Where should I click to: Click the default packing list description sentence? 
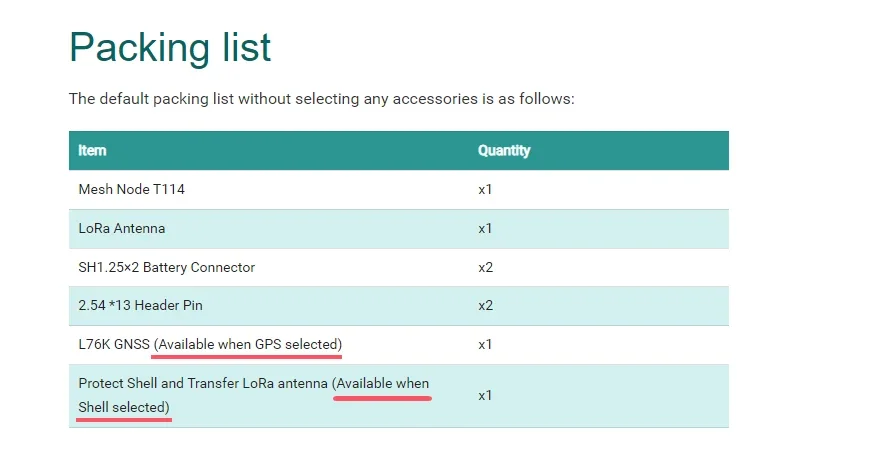coord(321,99)
